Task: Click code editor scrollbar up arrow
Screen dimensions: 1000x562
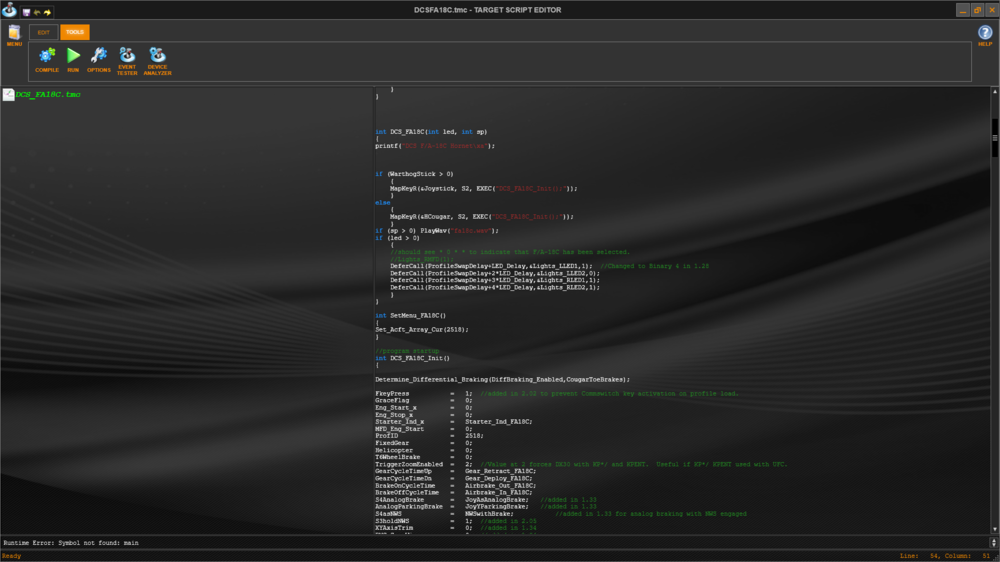Action: (994, 92)
